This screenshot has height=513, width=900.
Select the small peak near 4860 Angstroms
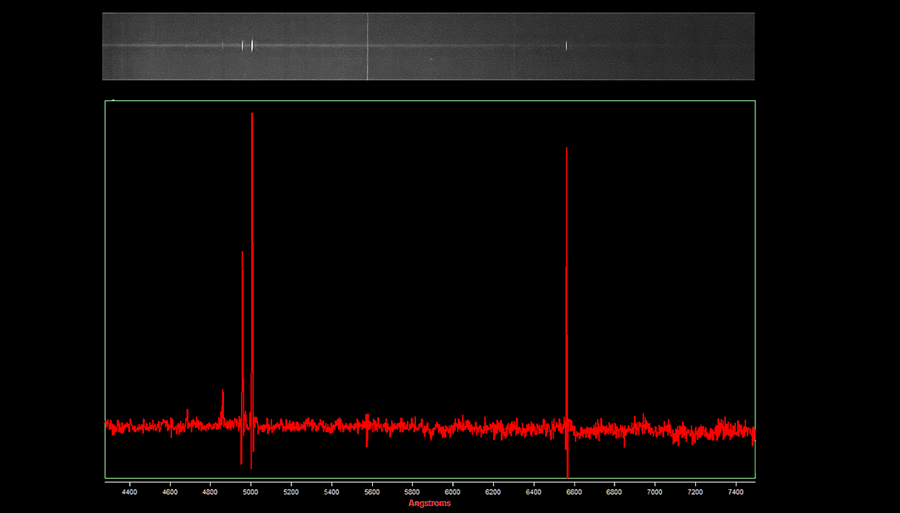pos(222,402)
